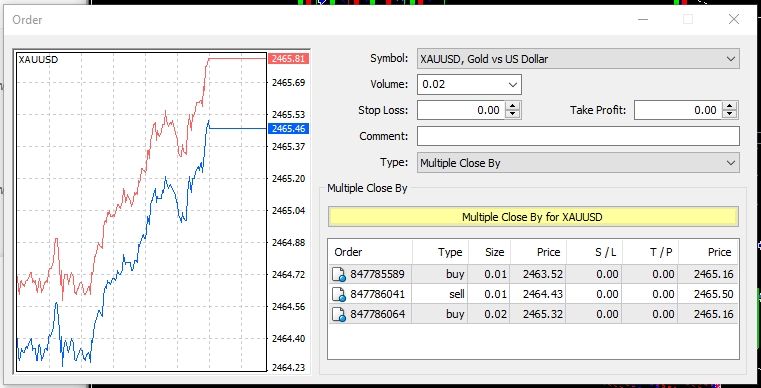This screenshot has width=761, height=388.
Task: Increase Take Profit with up arrow
Action: click(x=729, y=106)
